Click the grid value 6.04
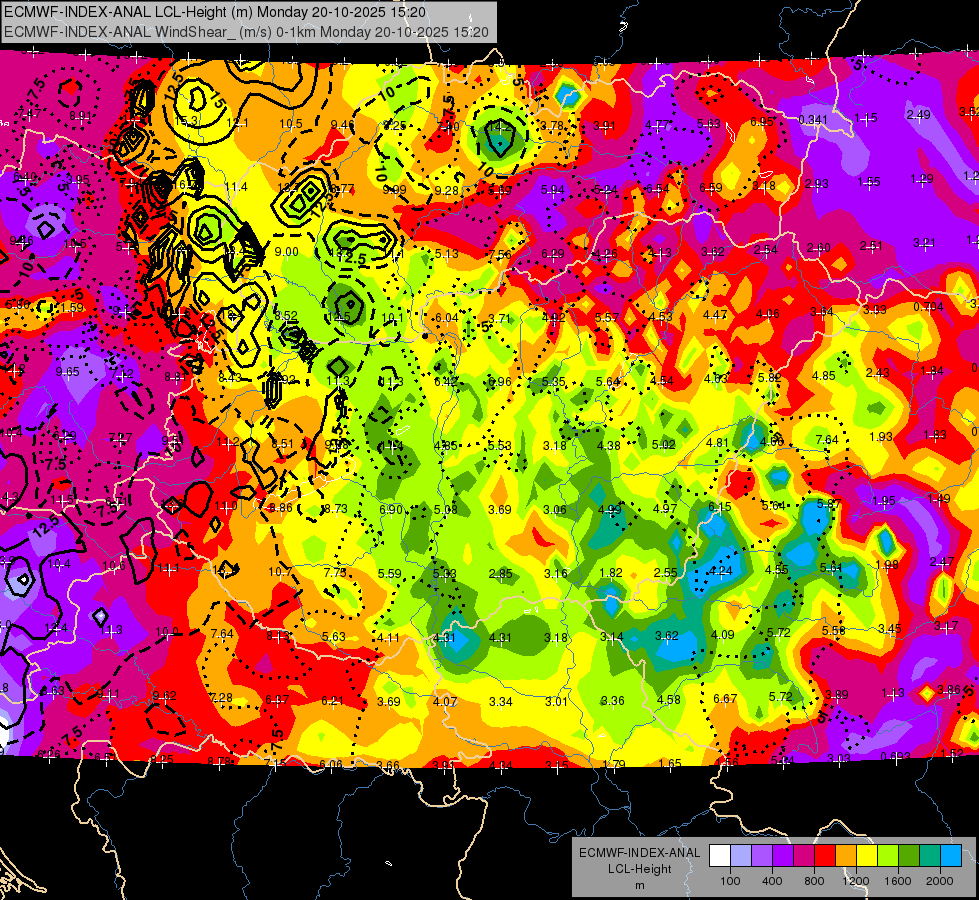 446,318
